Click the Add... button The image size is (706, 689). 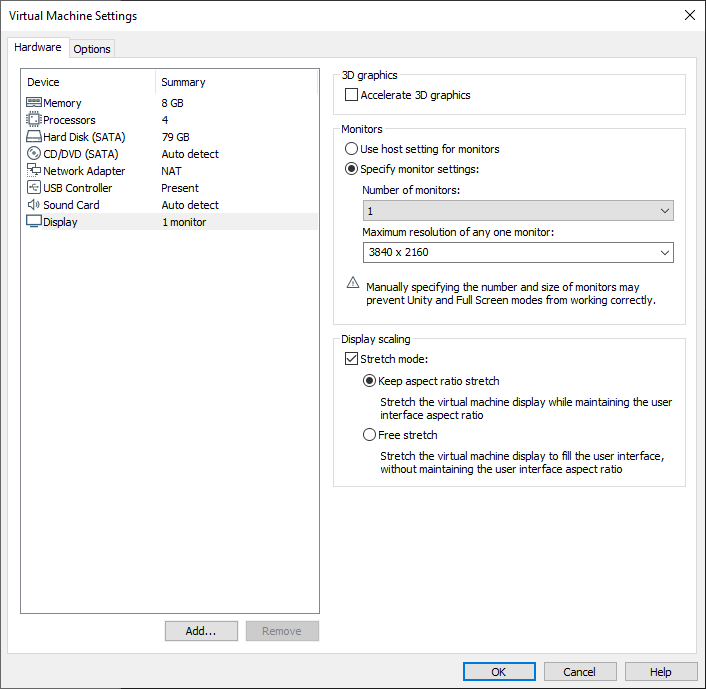[x=201, y=631]
